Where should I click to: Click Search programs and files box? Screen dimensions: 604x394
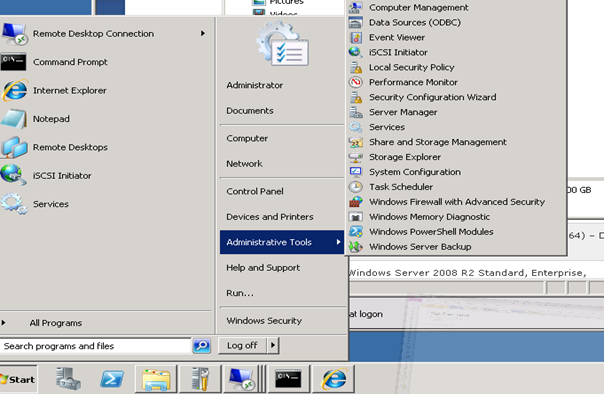click(x=96, y=345)
